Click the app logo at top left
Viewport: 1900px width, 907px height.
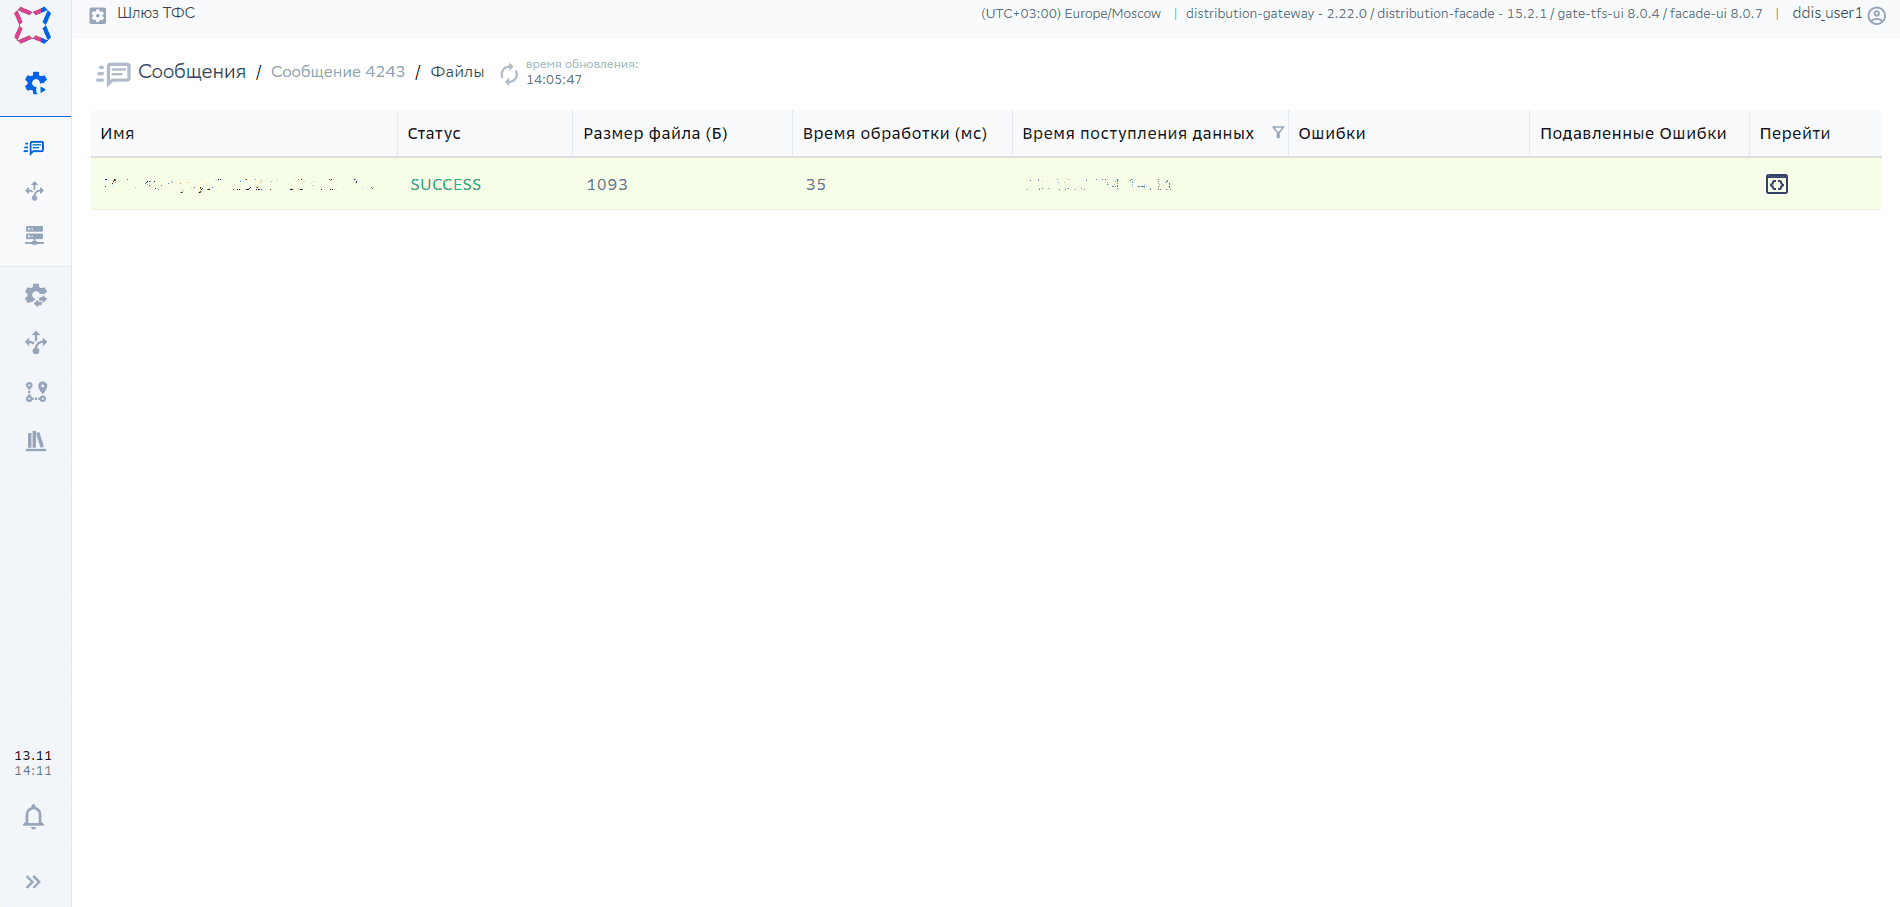pyautogui.click(x=33, y=25)
